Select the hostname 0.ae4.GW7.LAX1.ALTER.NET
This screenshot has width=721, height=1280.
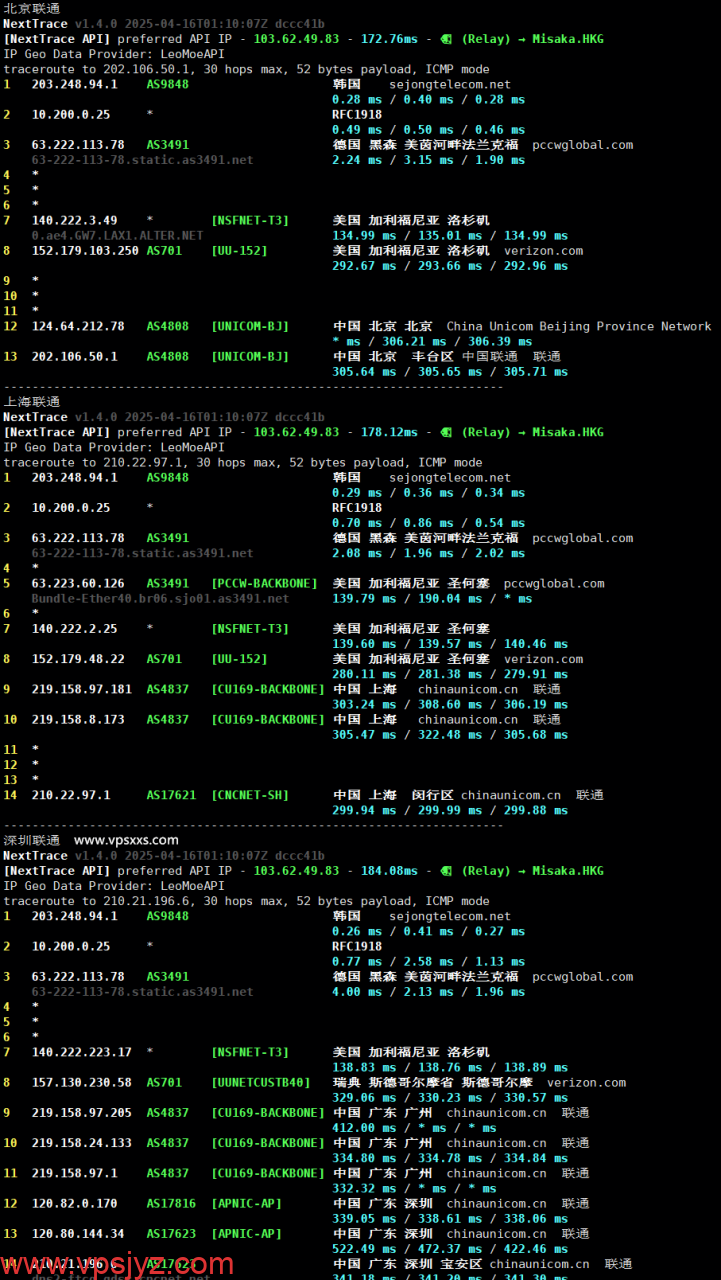[x=117, y=235]
